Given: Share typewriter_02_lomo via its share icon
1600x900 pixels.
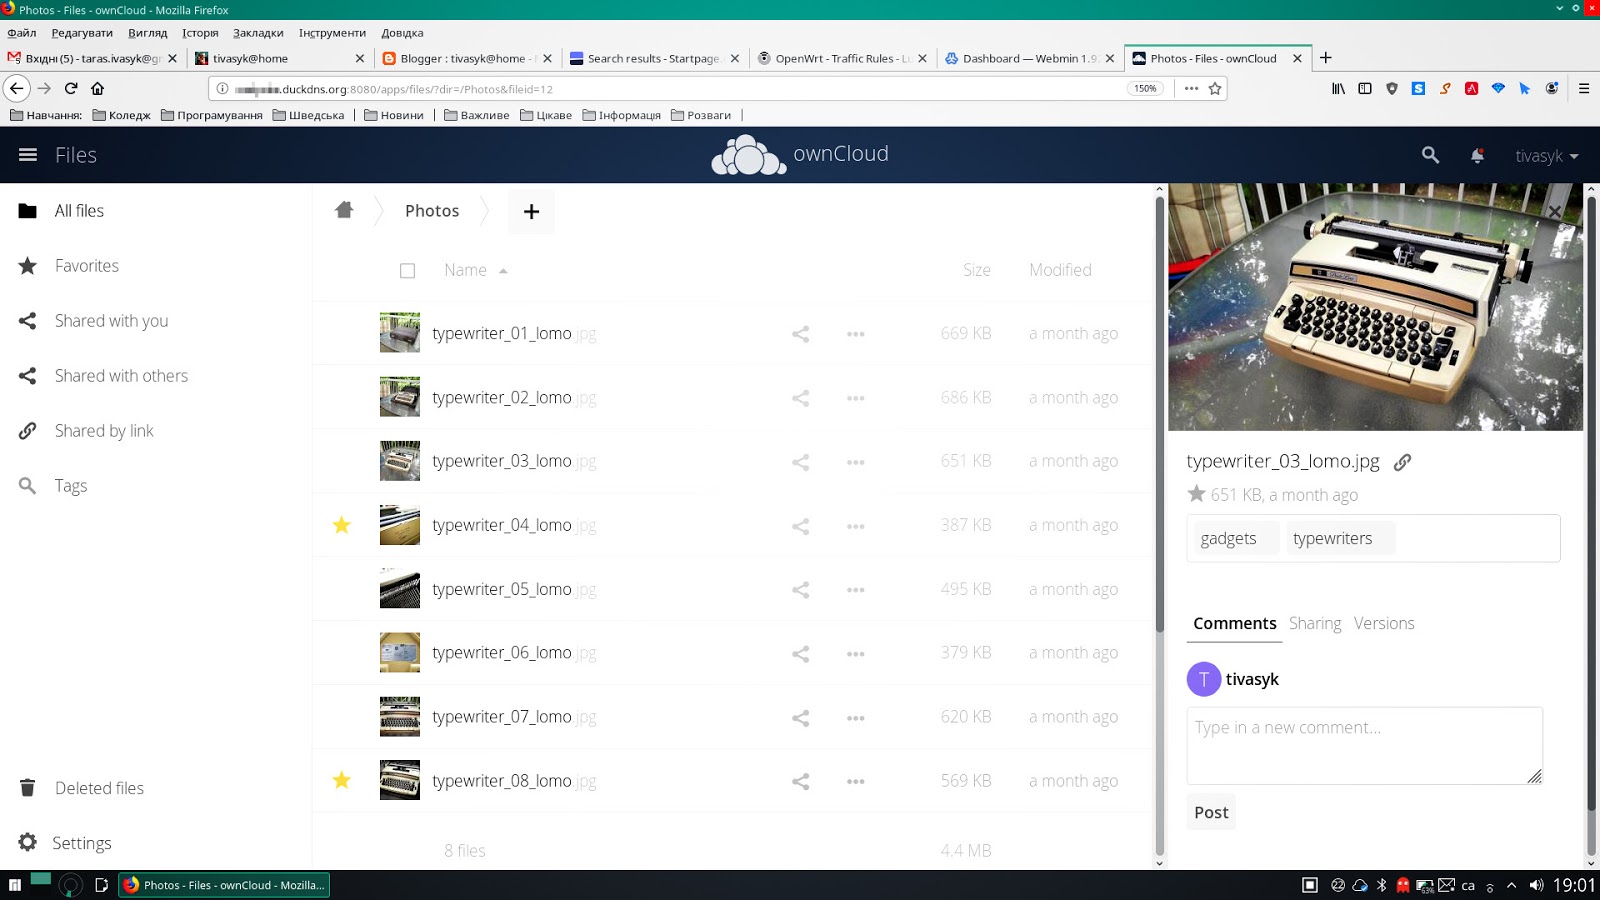Looking at the screenshot, I should [800, 398].
